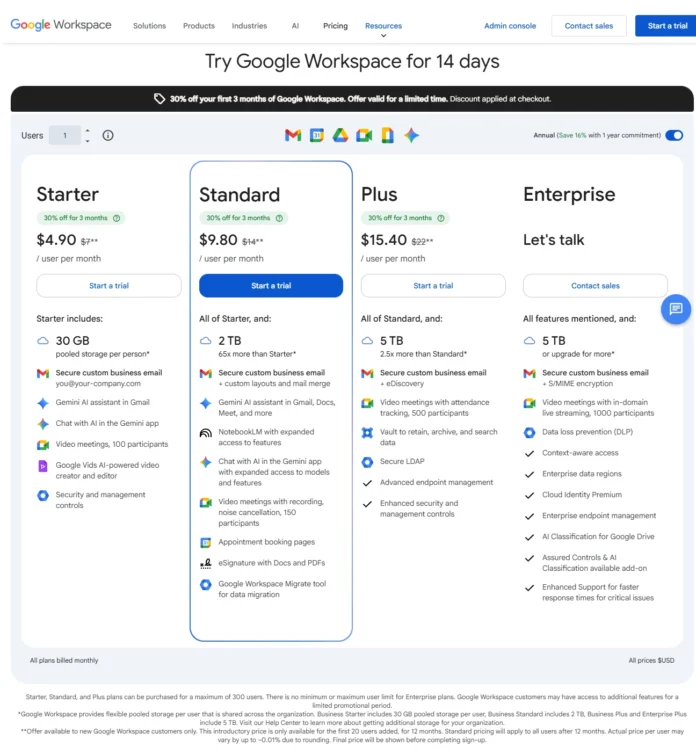Click the Google Workspace logo
The height and width of the screenshot is (755, 696).
[x=61, y=25]
